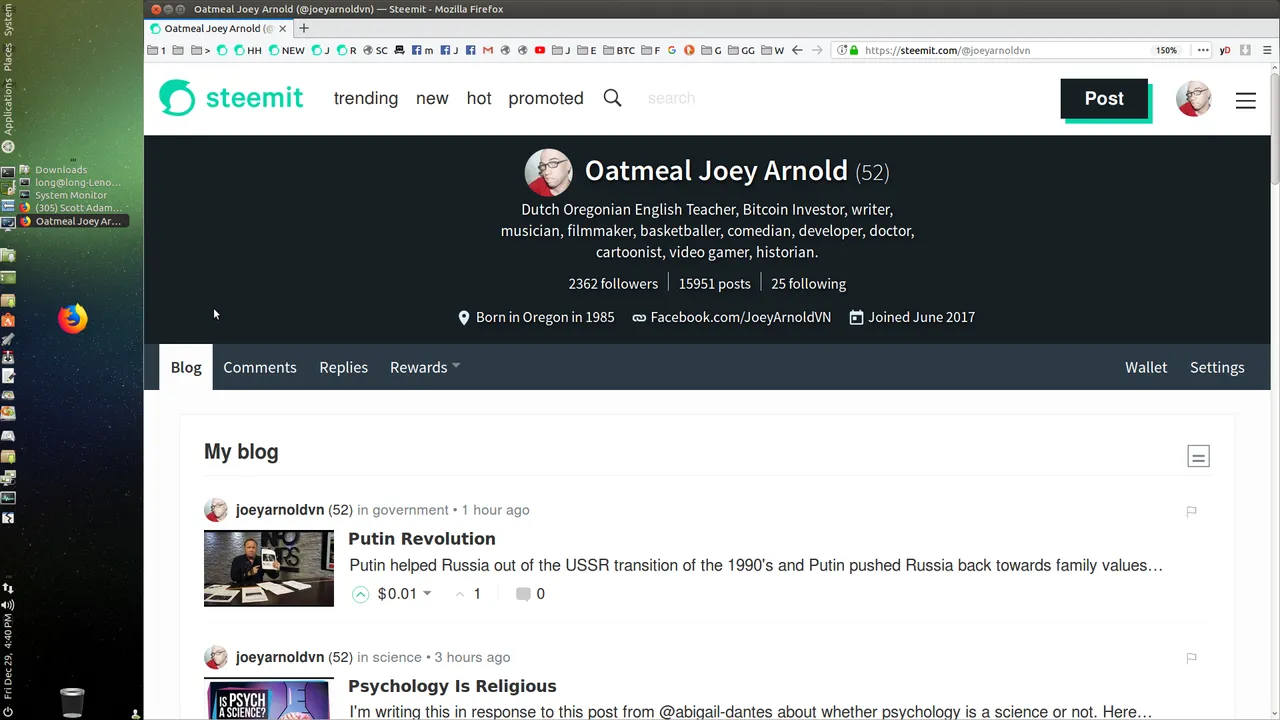Click the yD extension icon

1224,50
